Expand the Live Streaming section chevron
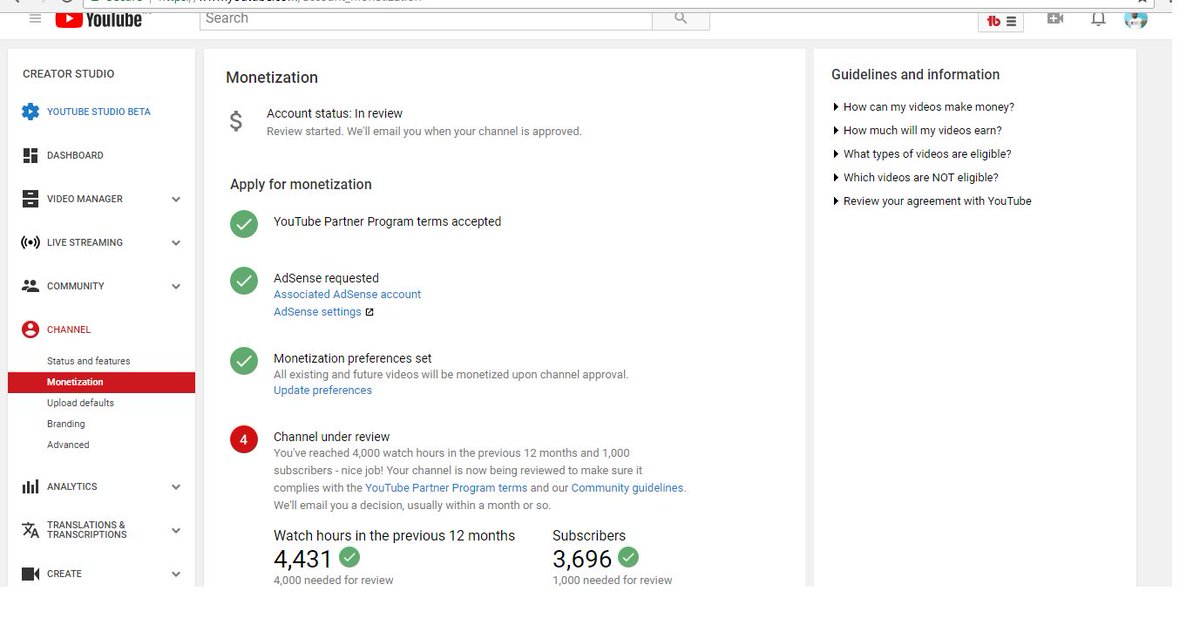1200x632 pixels. 176,243
